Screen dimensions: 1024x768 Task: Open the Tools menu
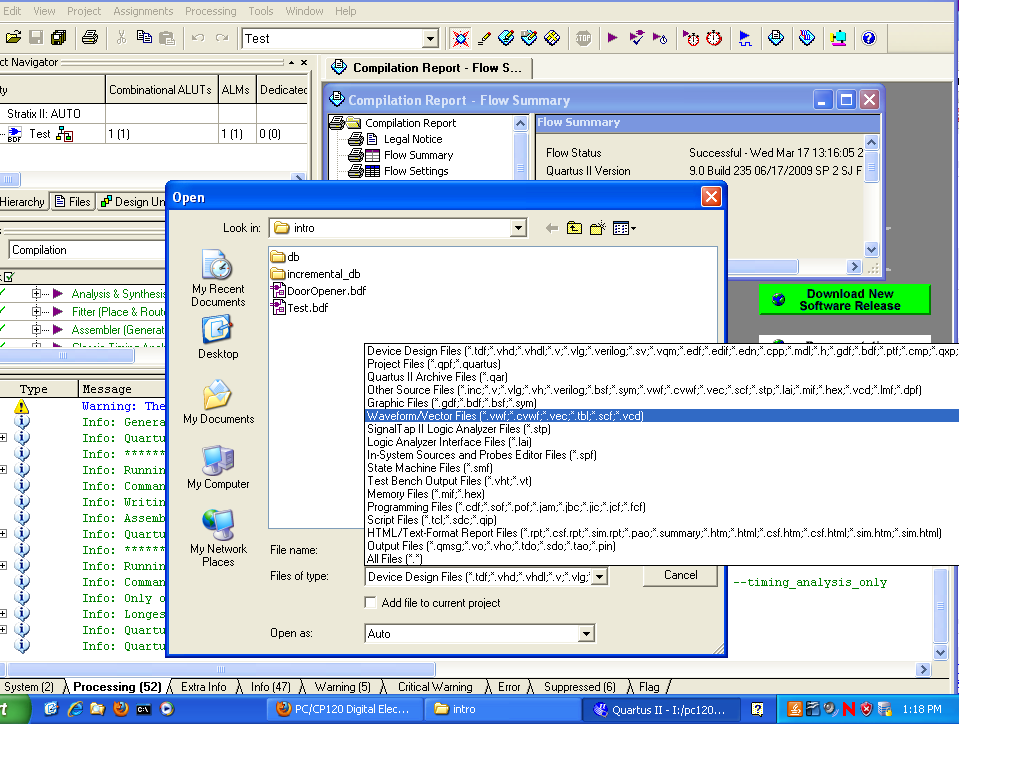click(261, 11)
